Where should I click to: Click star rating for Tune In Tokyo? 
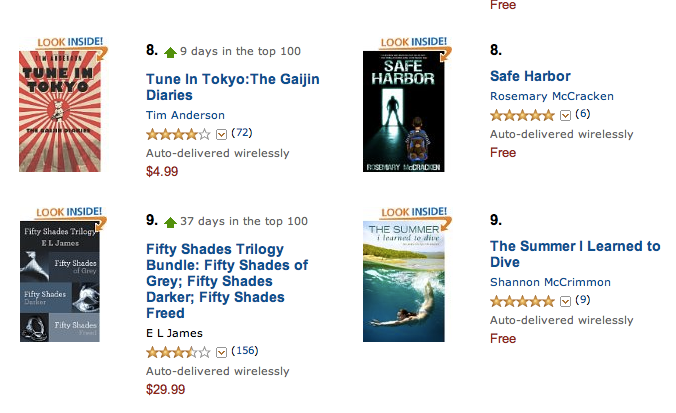pos(178,133)
